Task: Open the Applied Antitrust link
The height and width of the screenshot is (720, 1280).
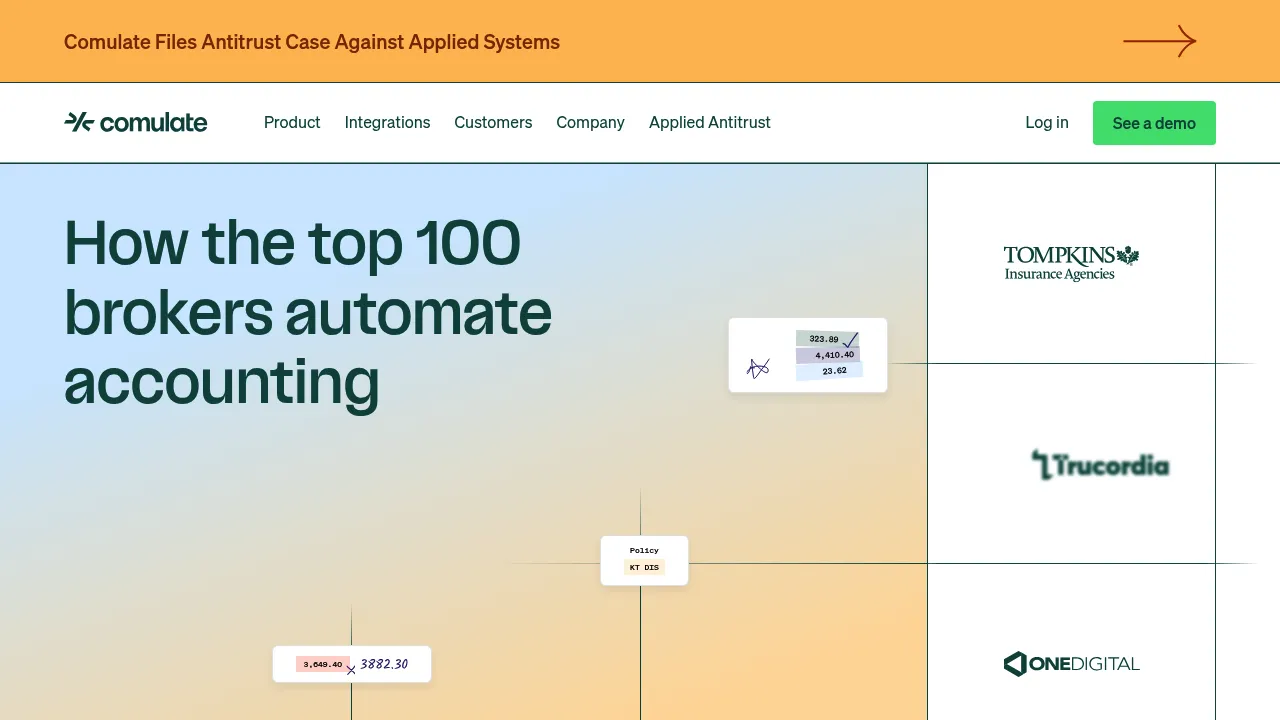Action: [x=710, y=122]
